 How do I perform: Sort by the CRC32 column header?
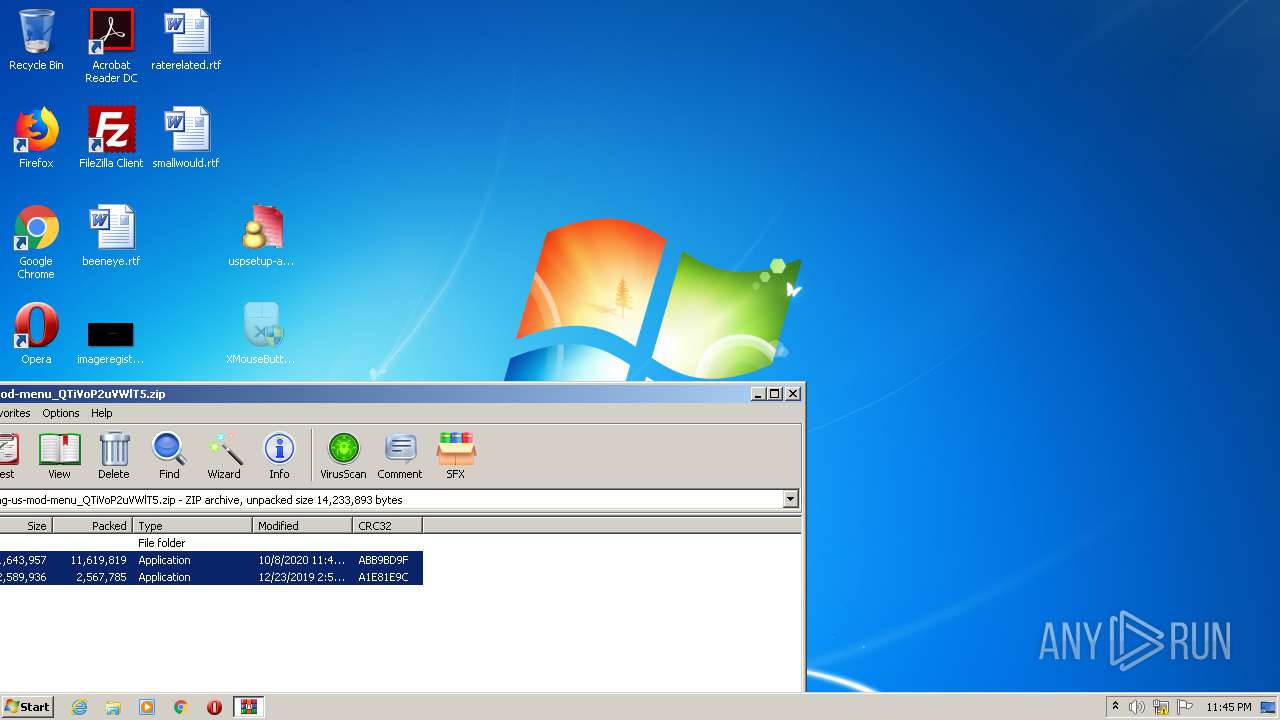click(x=388, y=525)
